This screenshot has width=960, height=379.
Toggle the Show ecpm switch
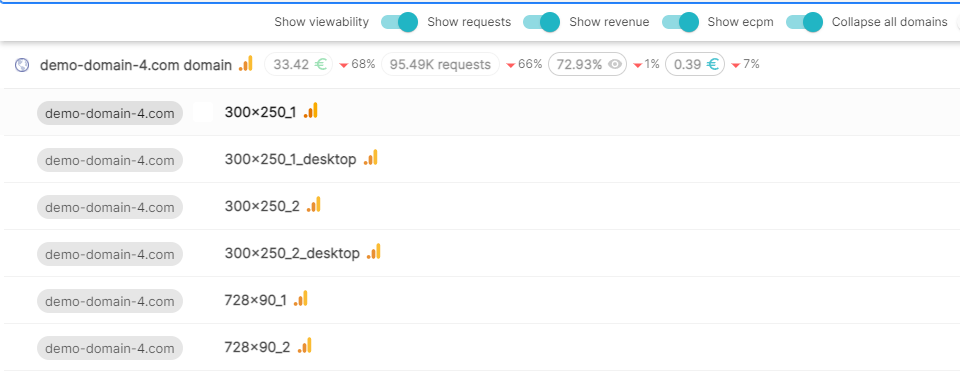[804, 22]
